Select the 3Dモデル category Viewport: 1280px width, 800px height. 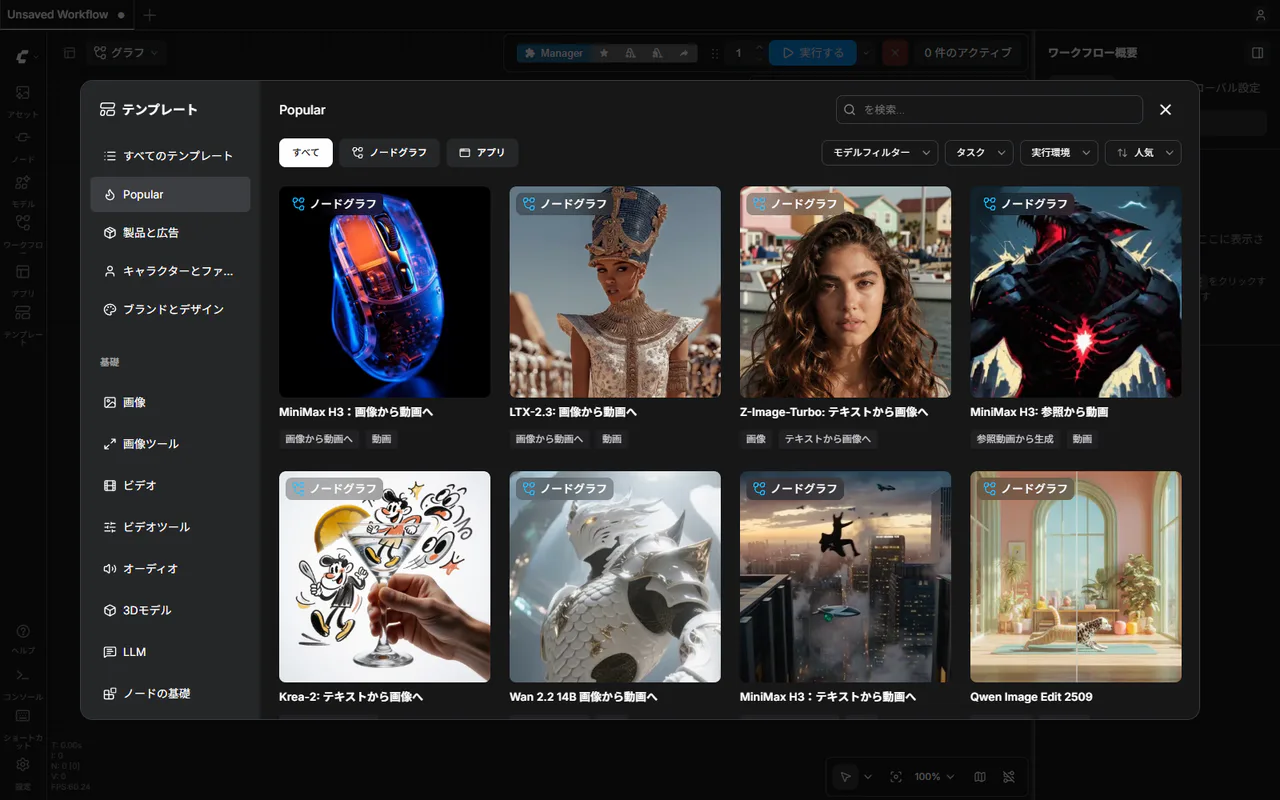170,611
